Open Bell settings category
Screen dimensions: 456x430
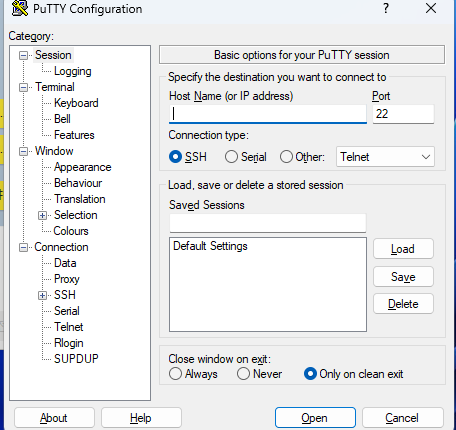click(x=62, y=119)
